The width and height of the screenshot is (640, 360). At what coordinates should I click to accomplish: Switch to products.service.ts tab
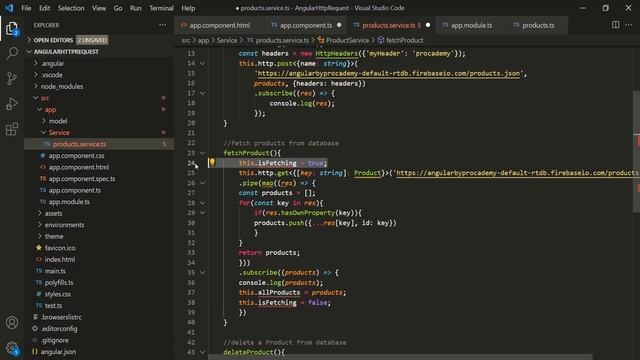click(x=391, y=25)
